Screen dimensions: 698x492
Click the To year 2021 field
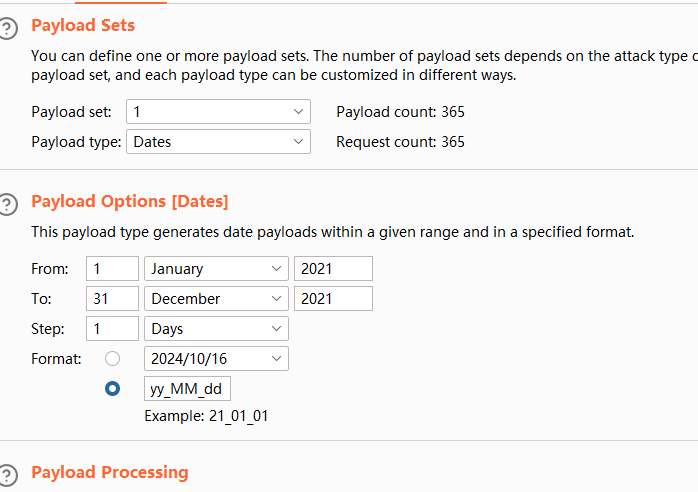pos(333,299)
